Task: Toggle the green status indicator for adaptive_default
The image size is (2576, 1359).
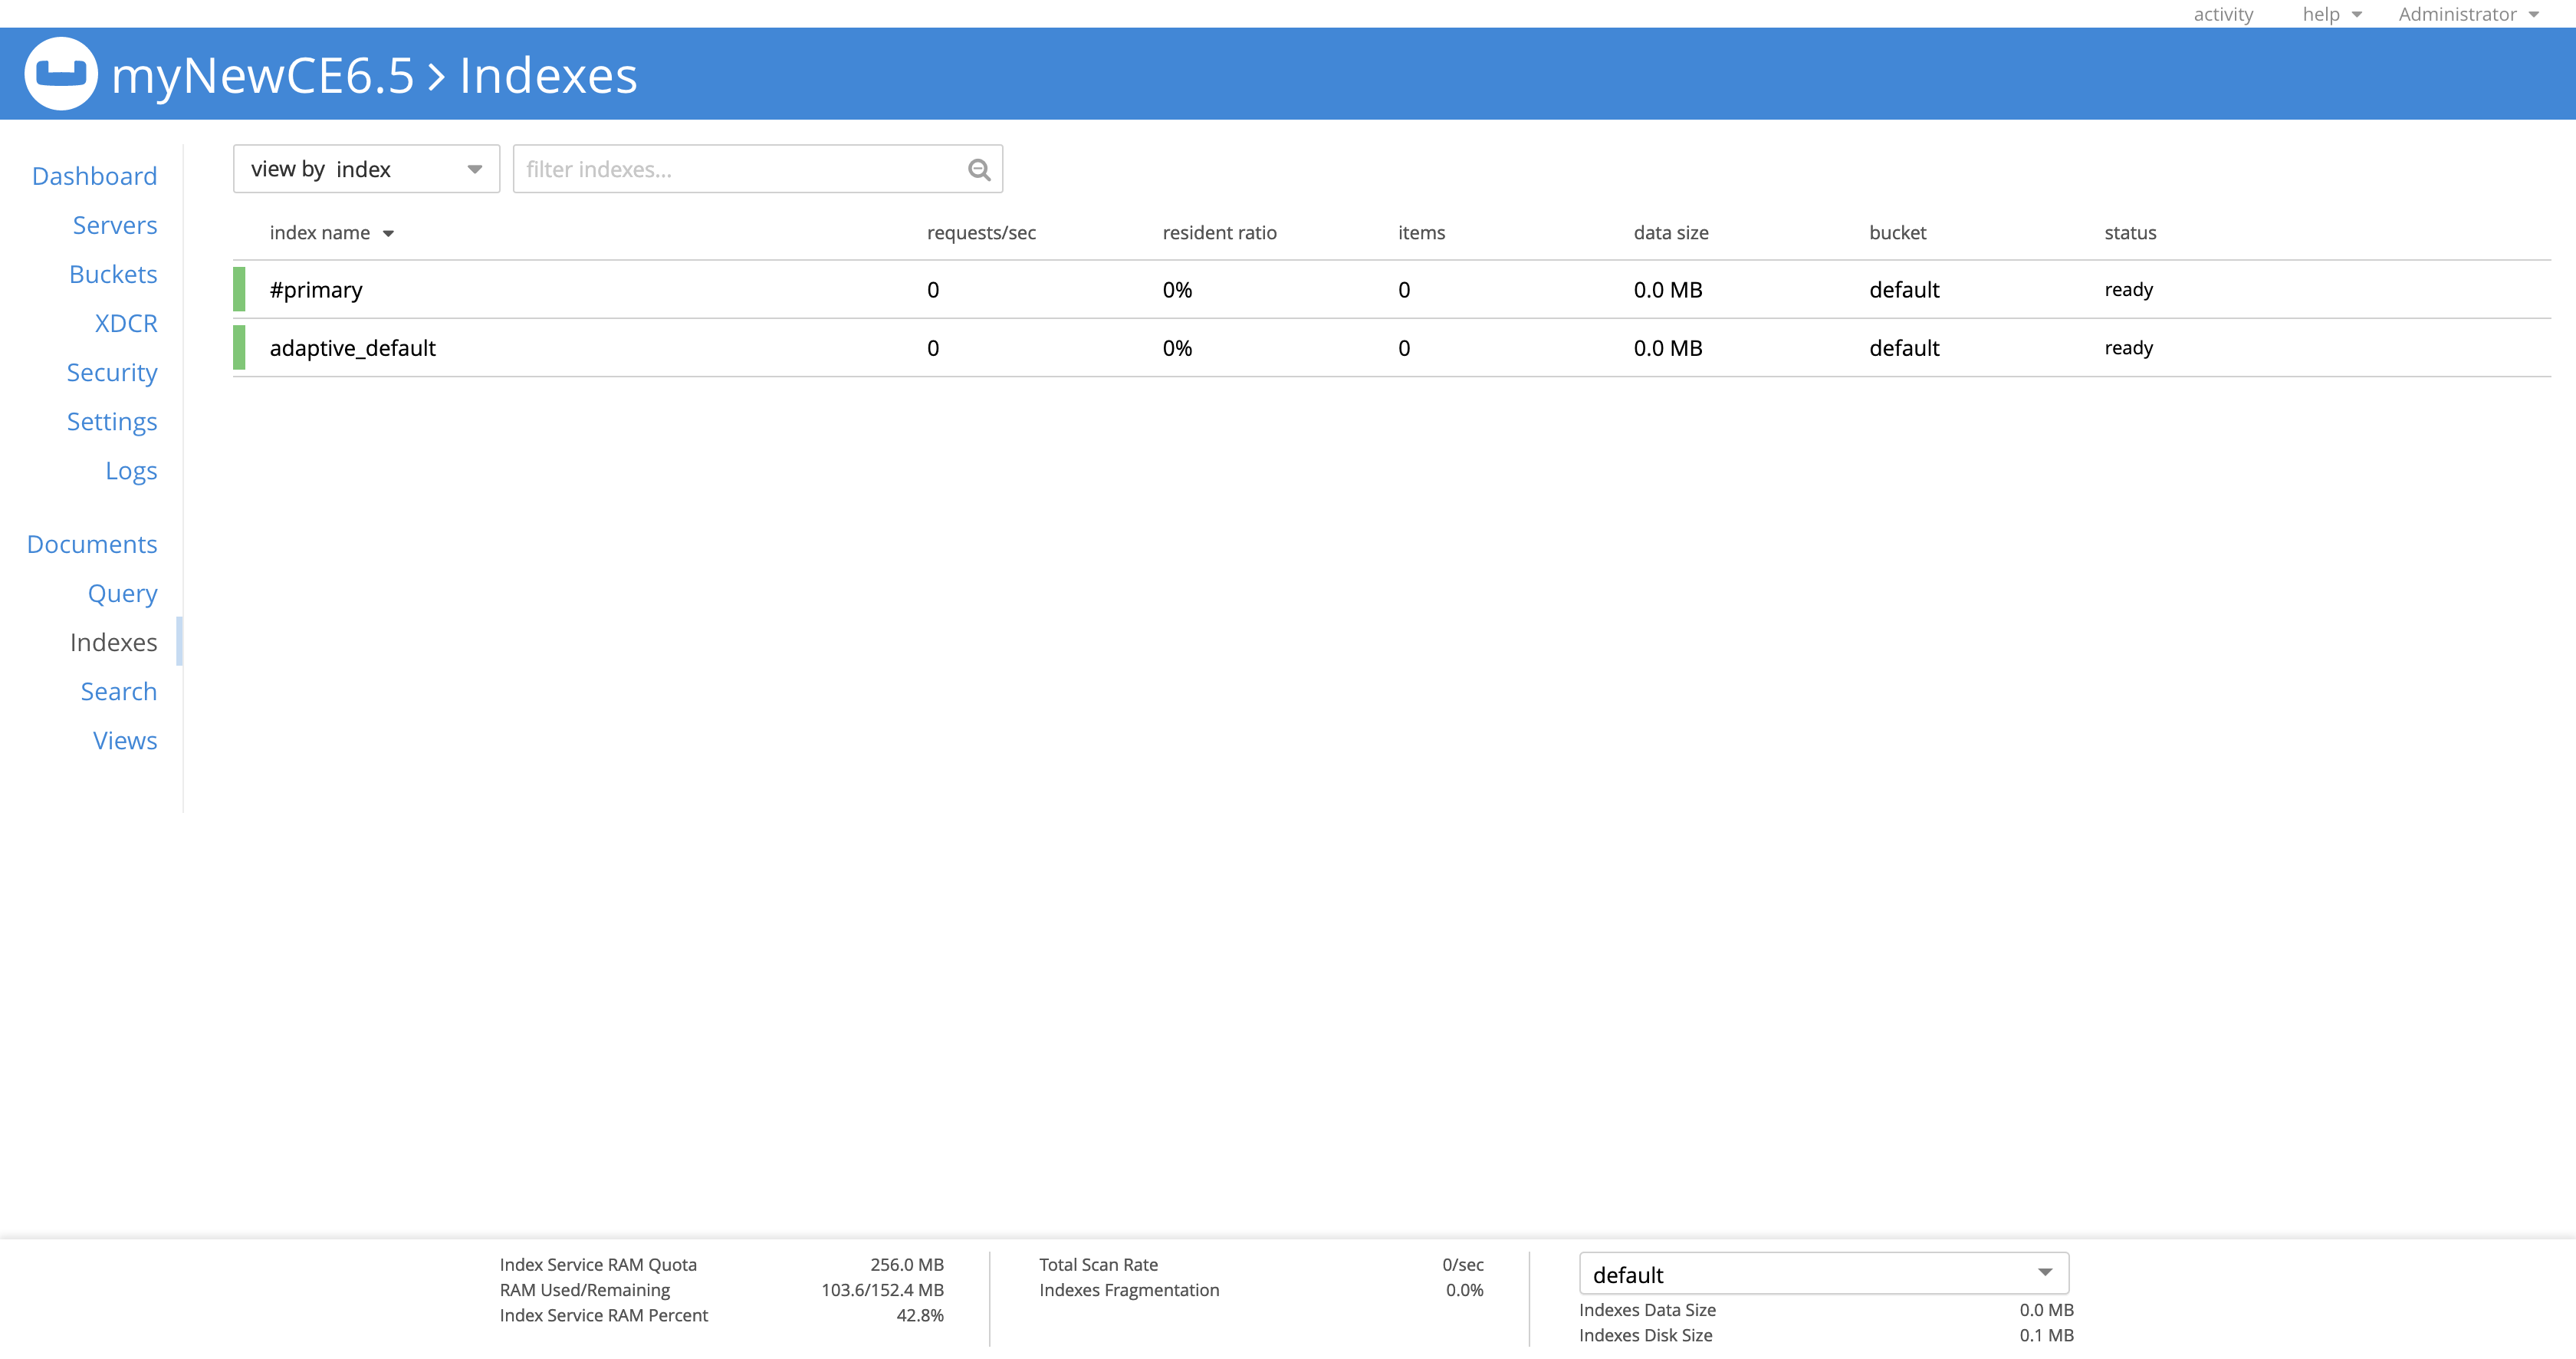Action: pyautogui.click(x=238, y=348)
